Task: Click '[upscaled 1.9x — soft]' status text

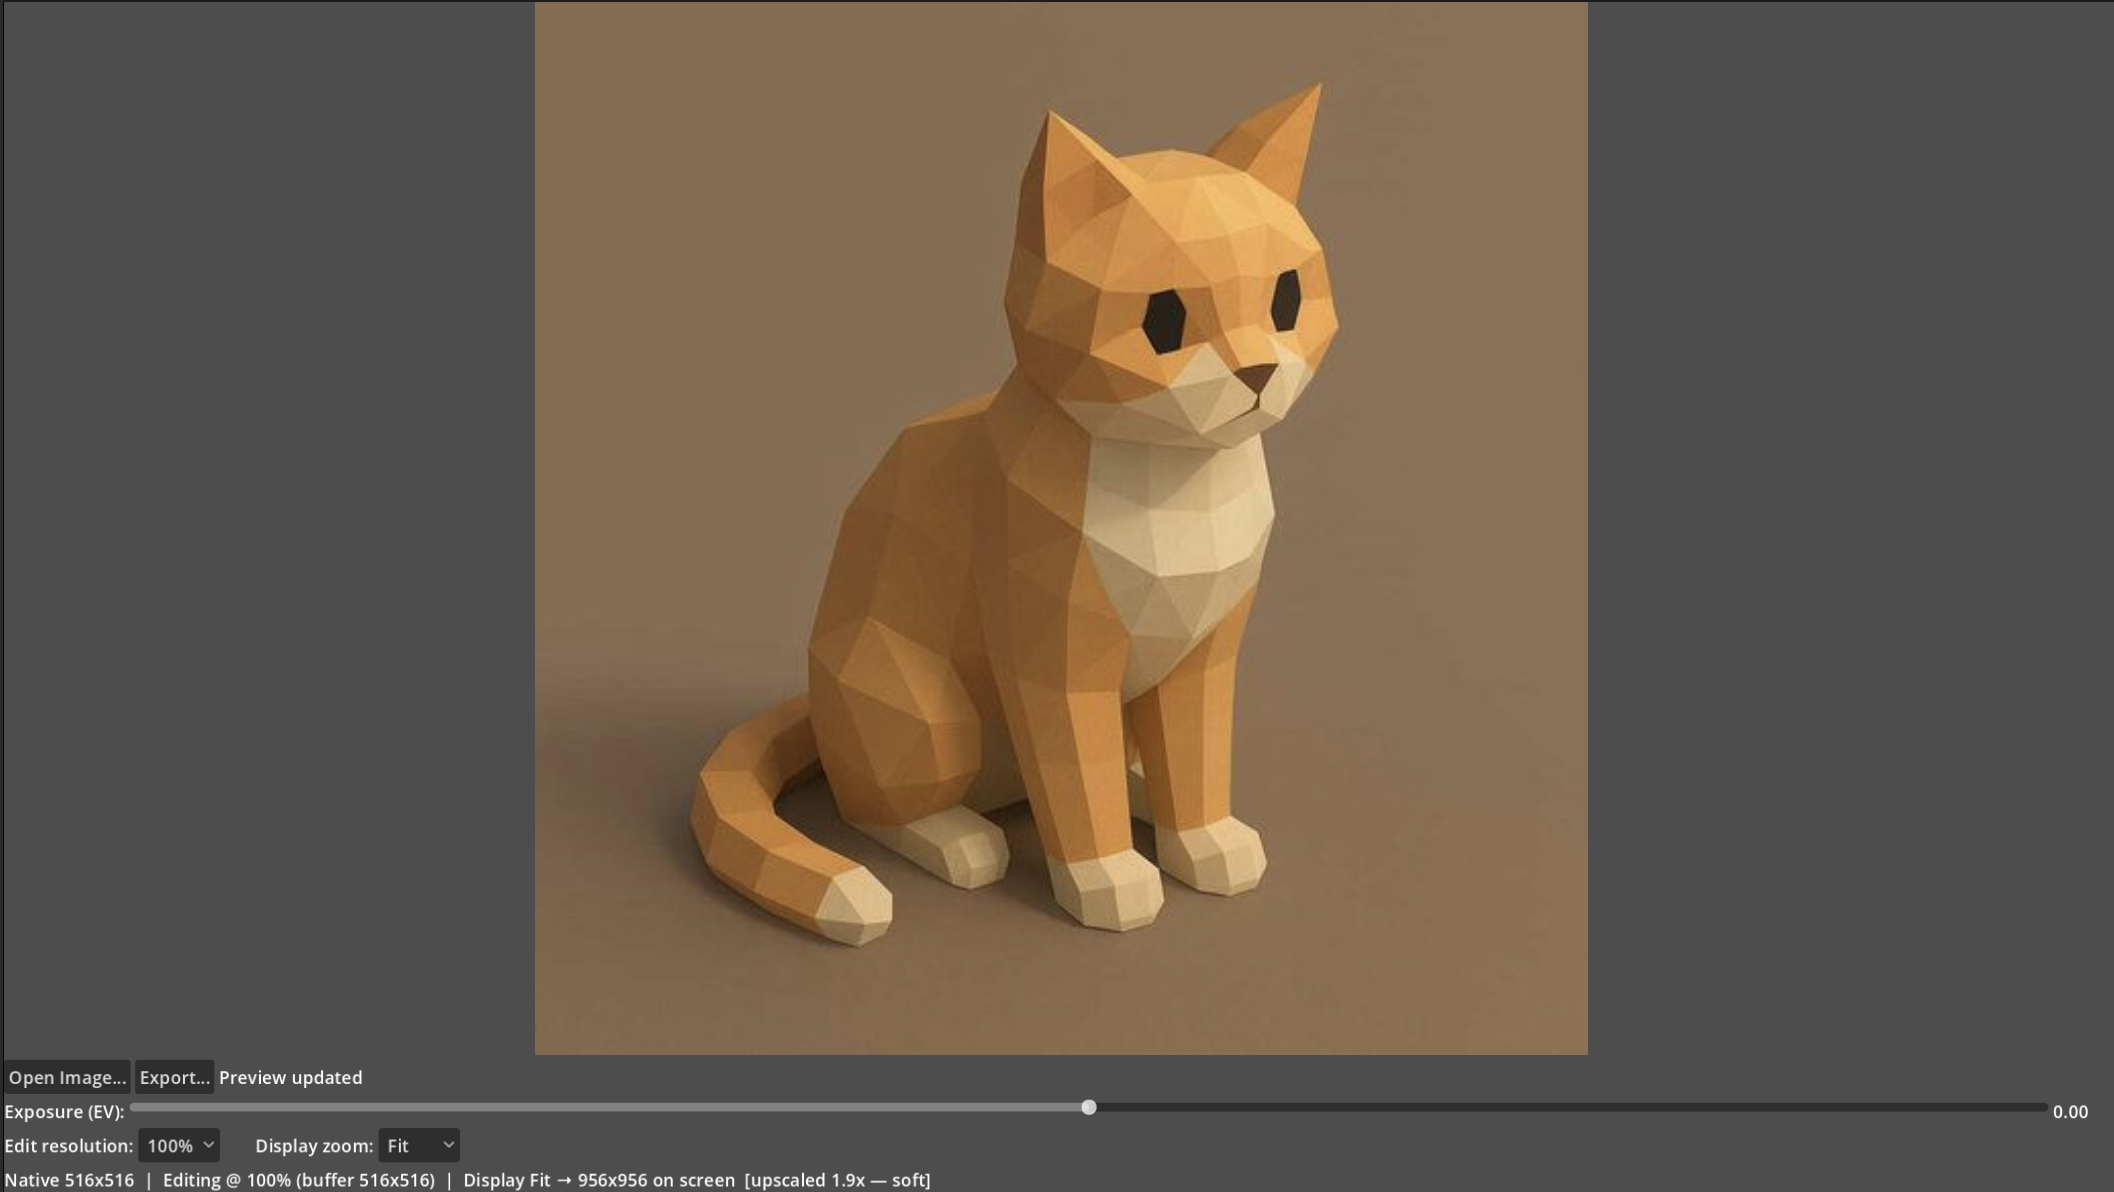Action: 838,1180
